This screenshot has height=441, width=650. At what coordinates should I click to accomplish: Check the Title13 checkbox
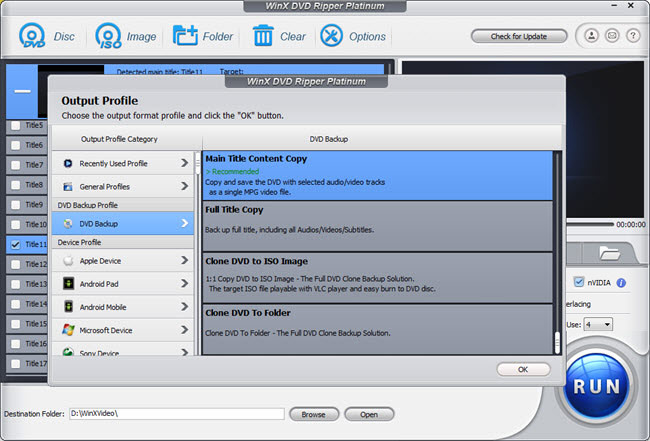click(16, 284)
